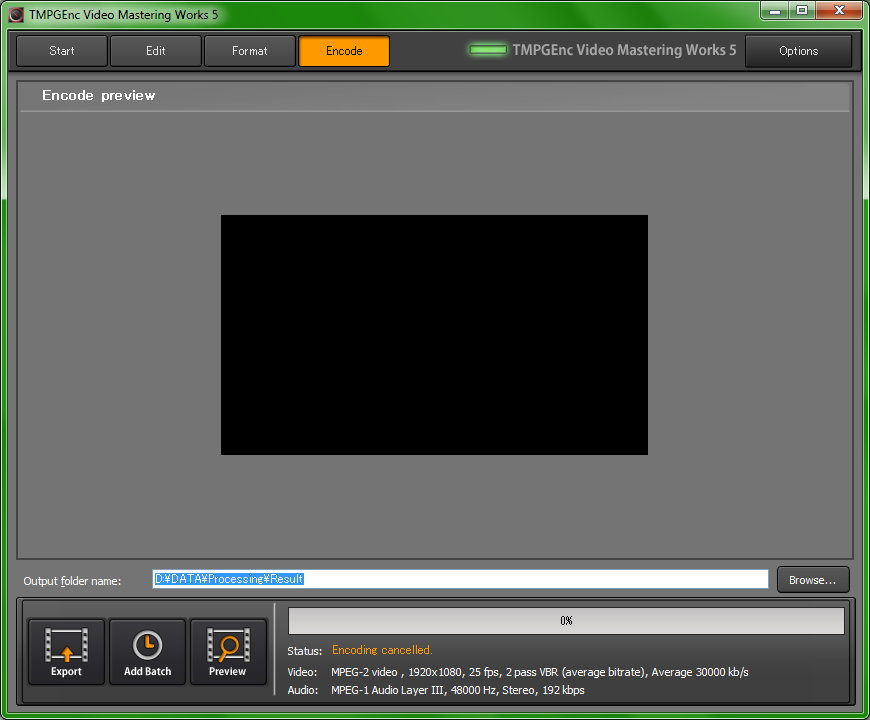This screenshot has width=870, height=720.
Task: Select the Encode tab
Action: 344,51
